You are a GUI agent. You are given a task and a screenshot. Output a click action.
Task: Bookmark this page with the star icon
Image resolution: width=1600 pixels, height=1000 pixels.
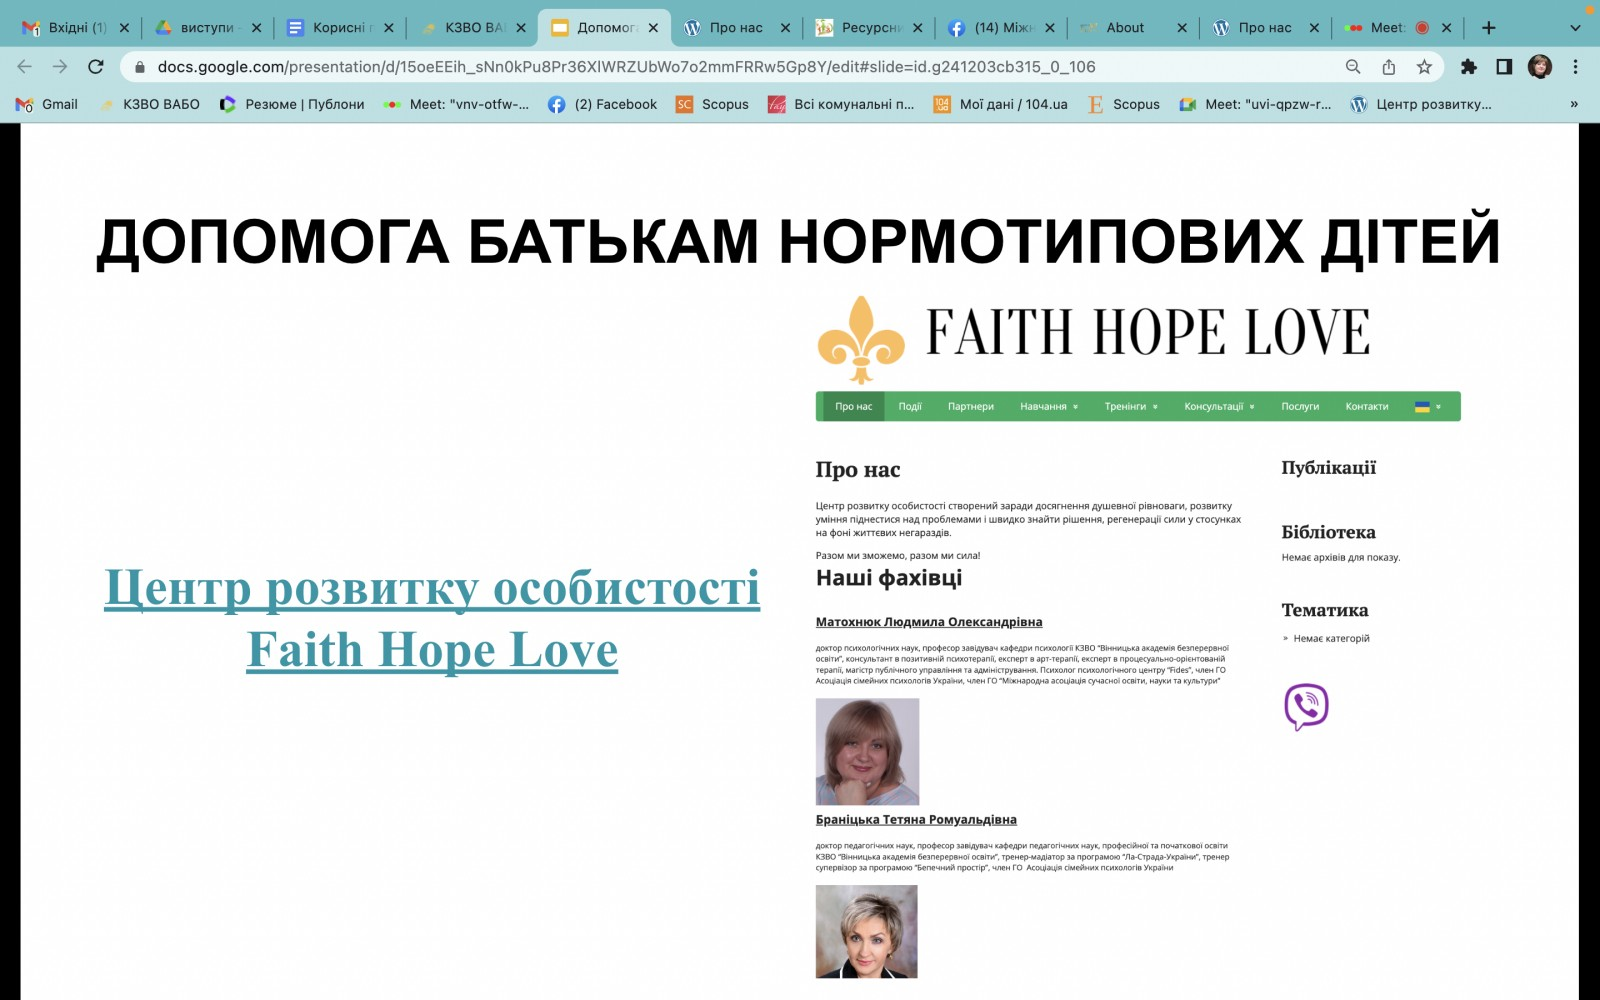click(x=1424, y=67)
